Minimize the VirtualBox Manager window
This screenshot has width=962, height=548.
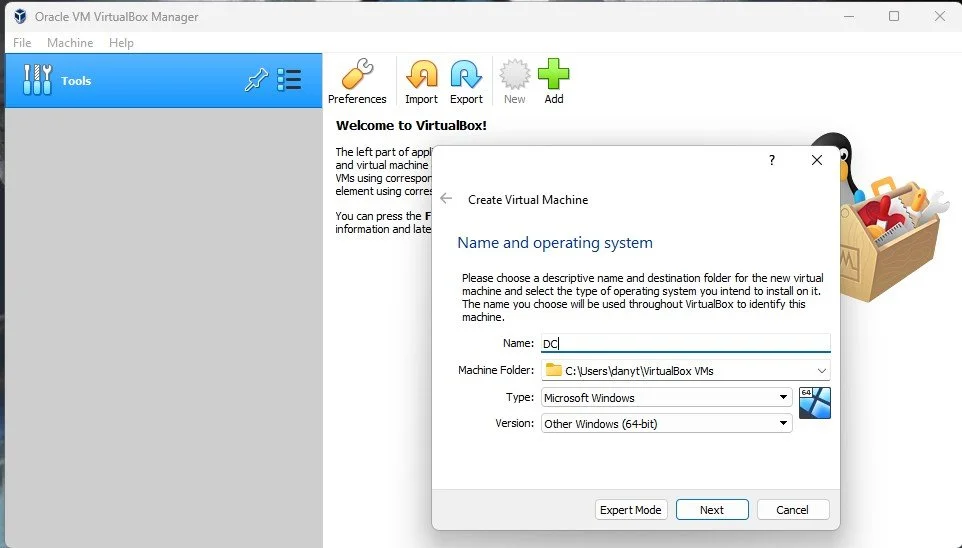pyautogui.click(x=849, y=17)
